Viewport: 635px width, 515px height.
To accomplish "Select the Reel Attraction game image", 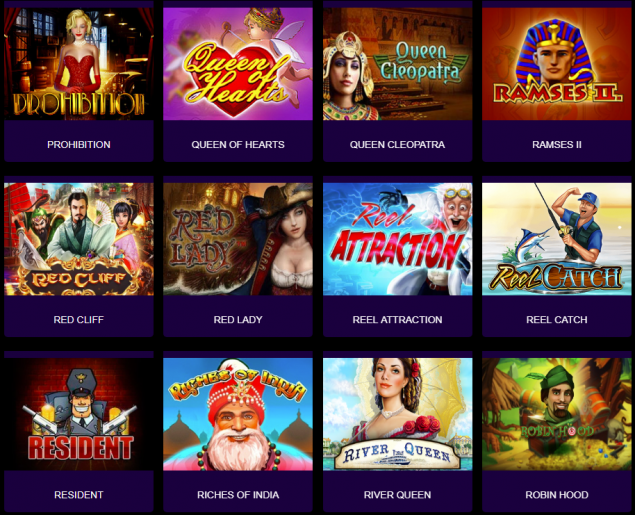I will tap(397, 239).
